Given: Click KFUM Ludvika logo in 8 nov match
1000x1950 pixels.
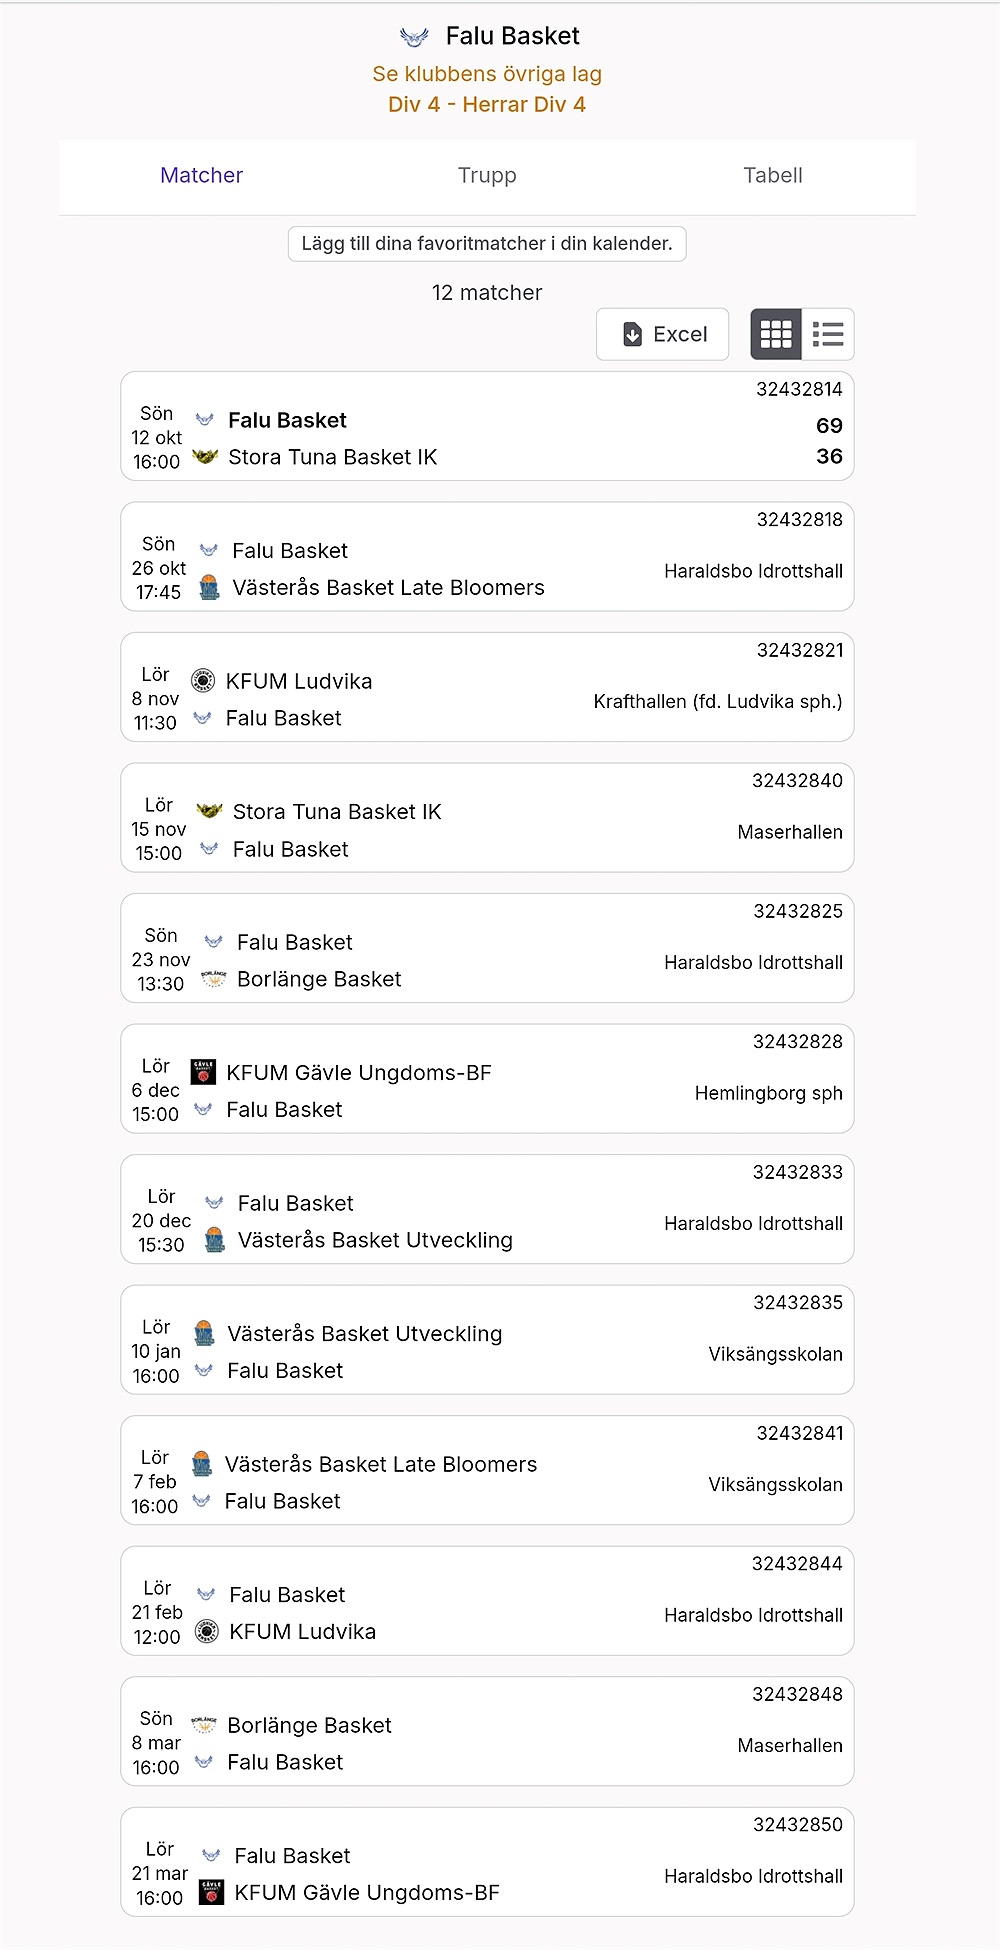Looking at the screenshot, I should (202, 681).
